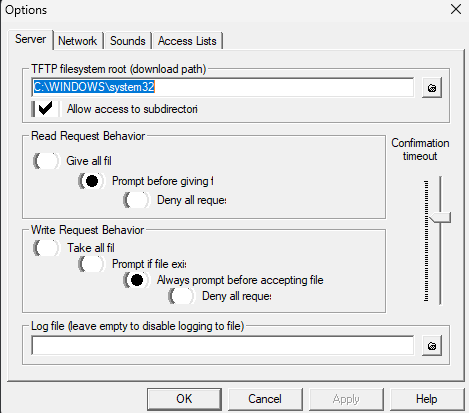Click the OK button
The height and width of the screenshot is (413, 469).
click(x=184, y=399)
